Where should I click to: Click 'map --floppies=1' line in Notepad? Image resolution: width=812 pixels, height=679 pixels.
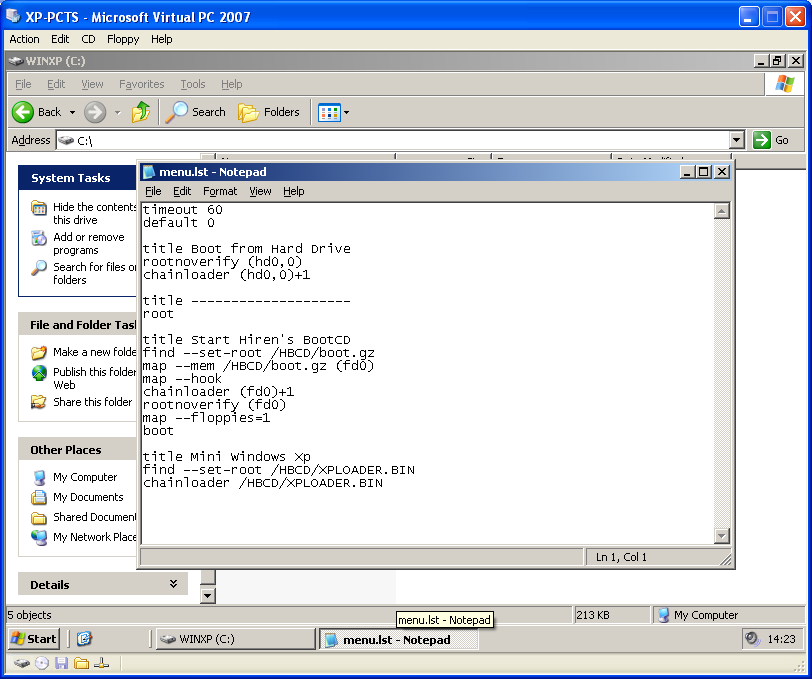point(206,418)
